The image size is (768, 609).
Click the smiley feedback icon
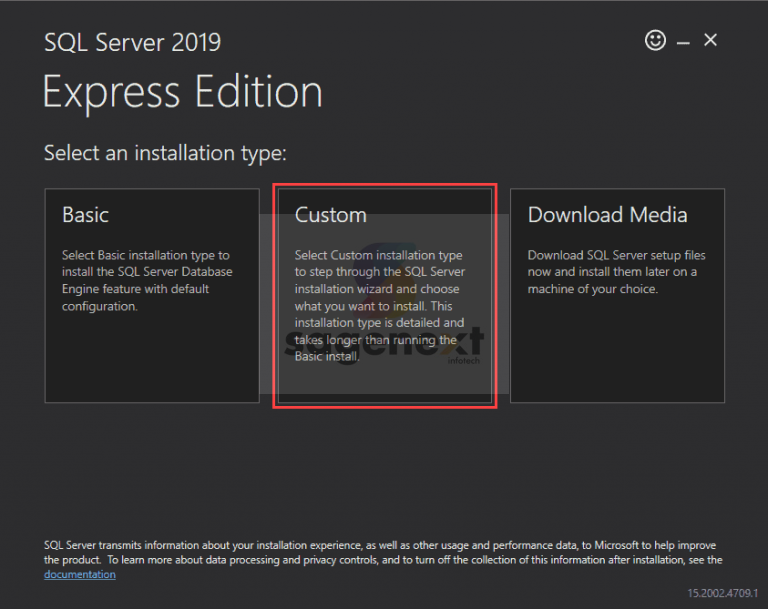[655, 40]
